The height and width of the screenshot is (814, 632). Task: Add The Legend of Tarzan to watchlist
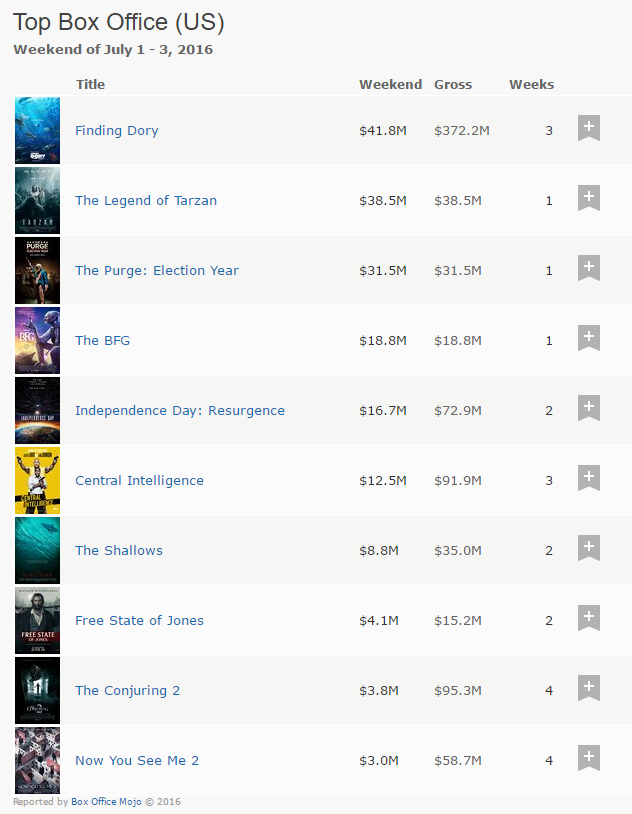pos(589,198)
